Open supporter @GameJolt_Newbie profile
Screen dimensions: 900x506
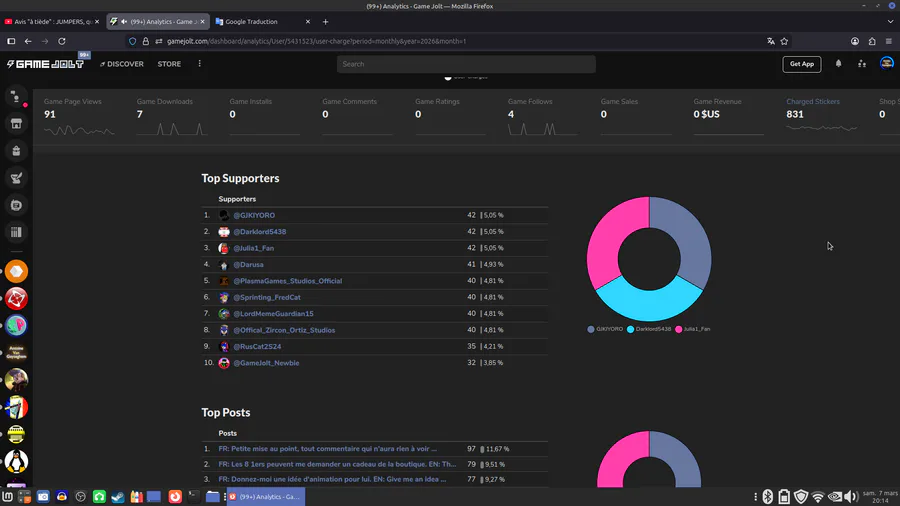[x=266, y=363]
